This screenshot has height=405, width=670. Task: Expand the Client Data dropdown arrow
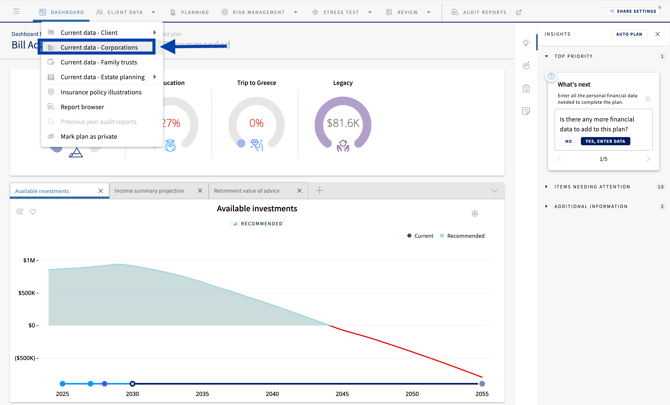point(153,12)
